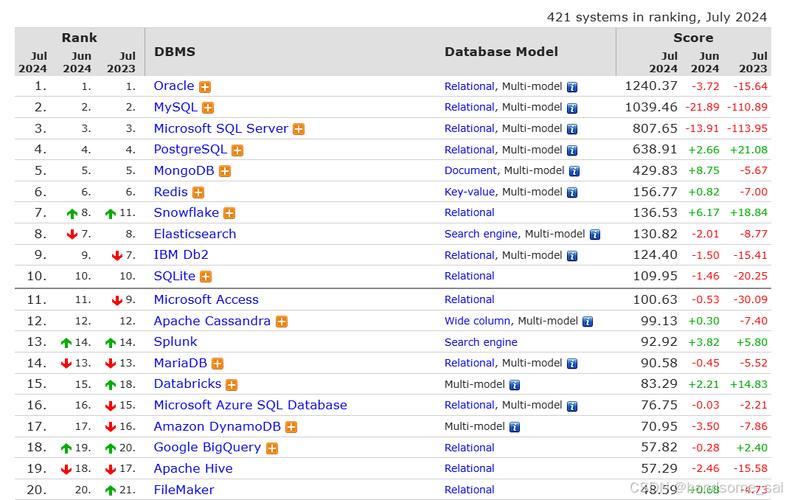Image resolution: width=786 pixels, height=500 pixels.
Task: Click the orange plus icon beside MongoDB
Action: click(x=225, y=172)
